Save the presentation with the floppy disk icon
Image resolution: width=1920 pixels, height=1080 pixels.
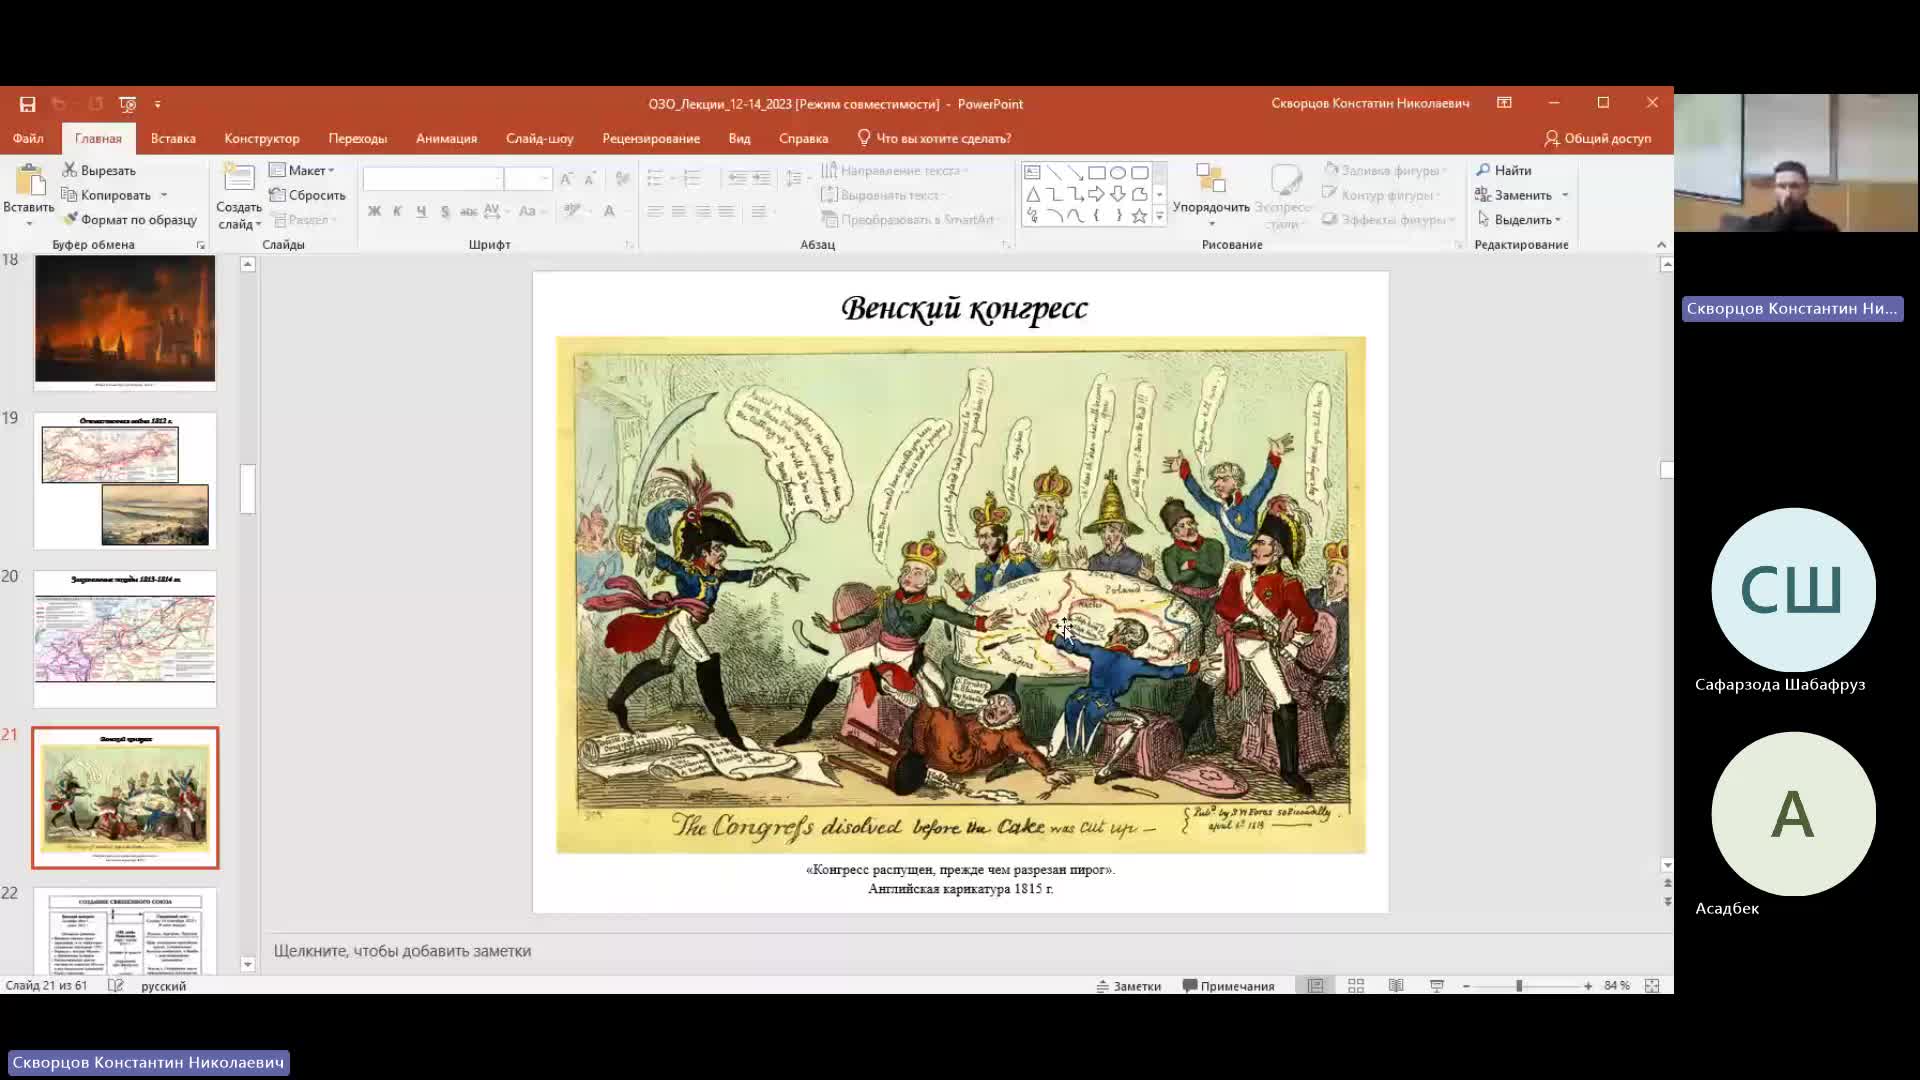(27, 104)
